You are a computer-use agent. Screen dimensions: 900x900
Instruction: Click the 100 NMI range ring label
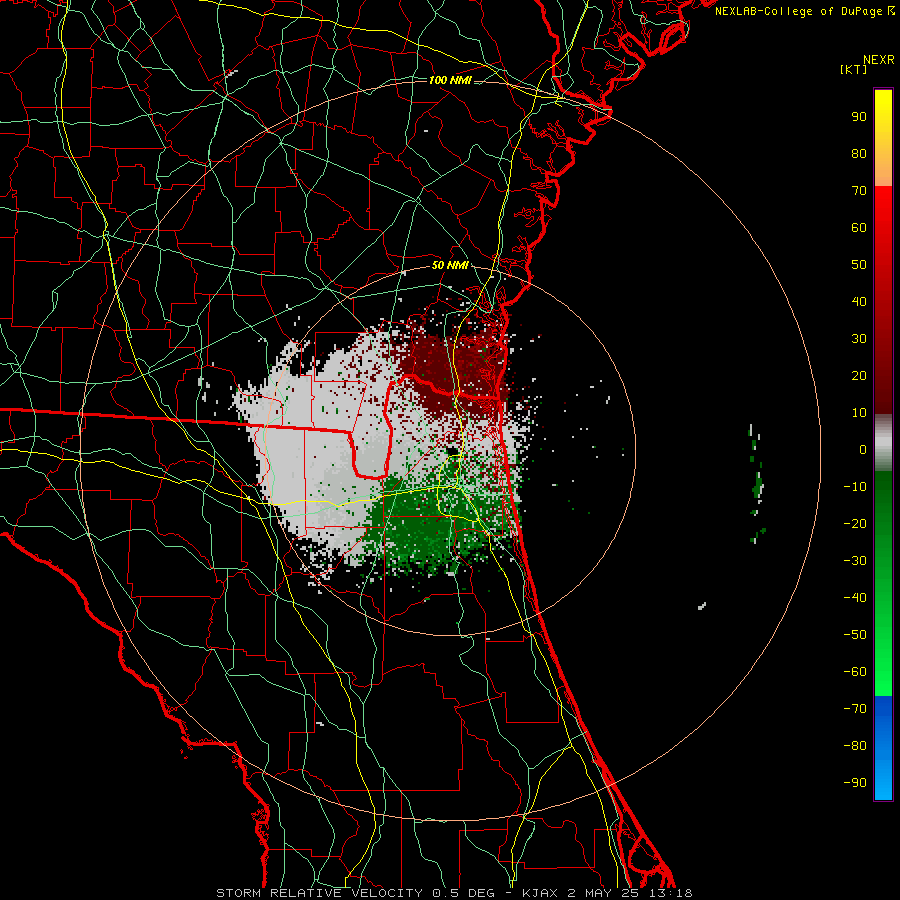coord(450,80)
